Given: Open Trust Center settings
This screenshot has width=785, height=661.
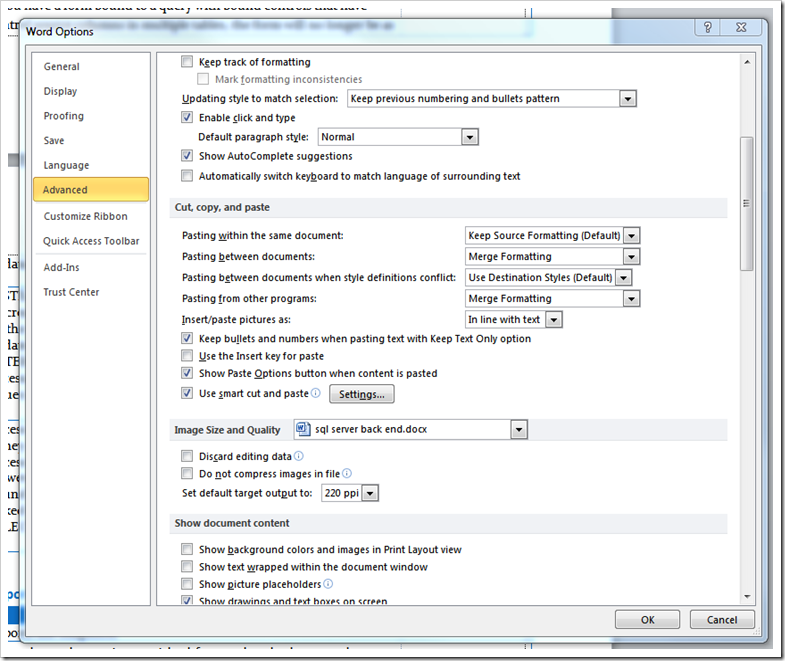Looking at the screenshot, I should (x=91, y=292).
